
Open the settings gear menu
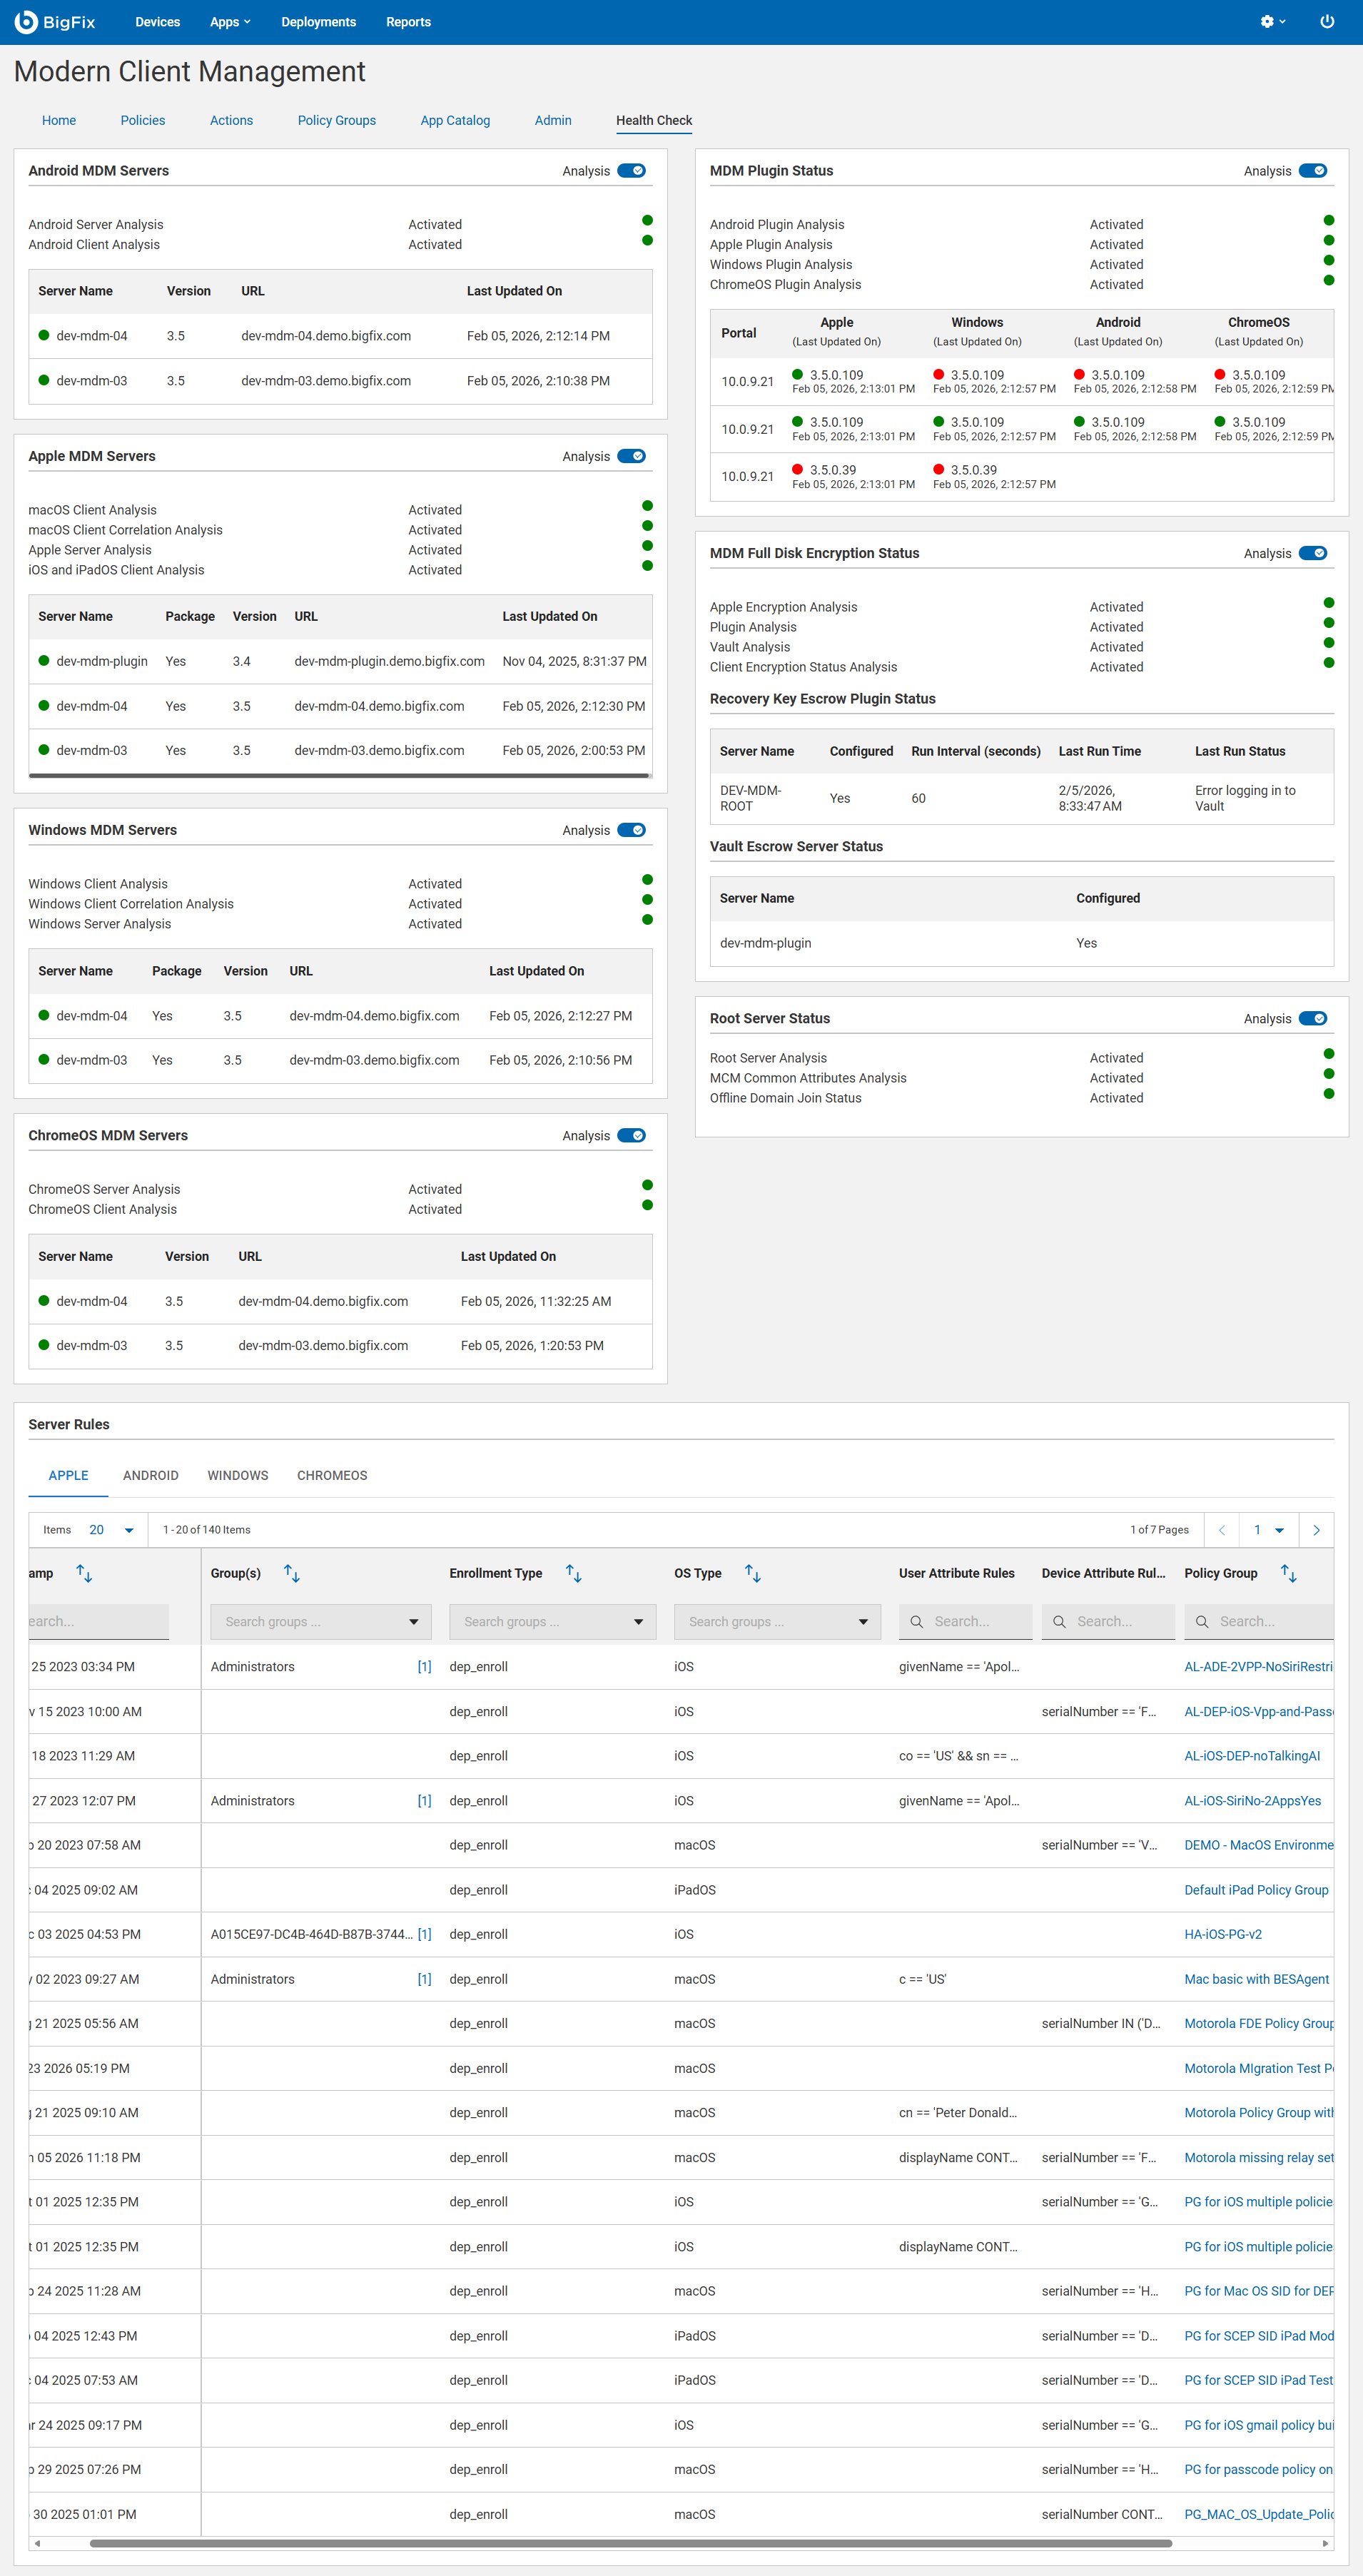click(x=1272, y=22)
